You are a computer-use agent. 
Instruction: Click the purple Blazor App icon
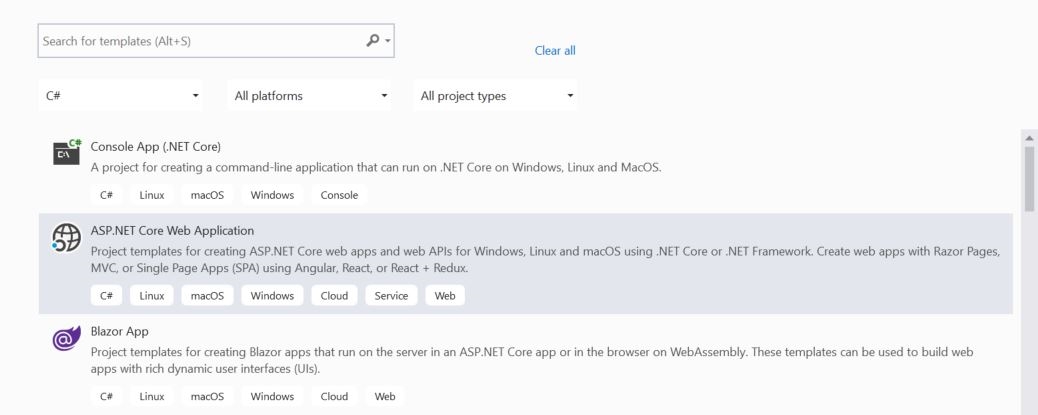(66, 338)
